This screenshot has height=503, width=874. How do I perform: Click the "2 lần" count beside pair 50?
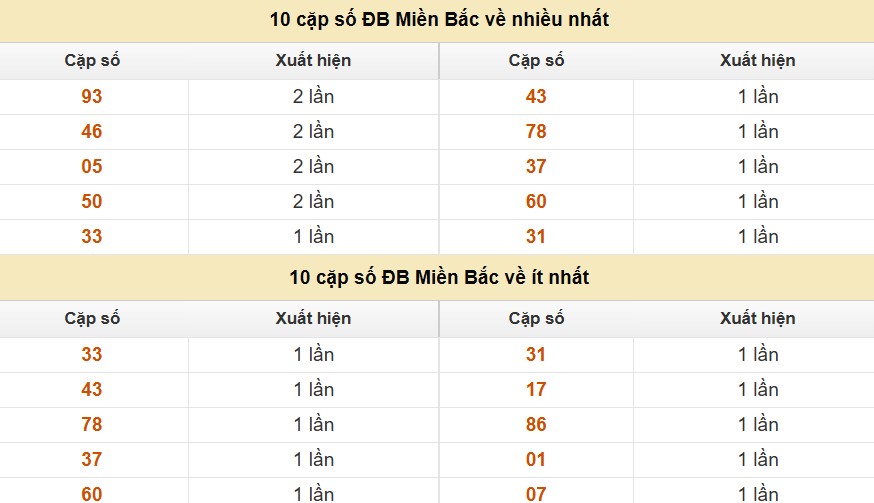(x=313, y=202)
